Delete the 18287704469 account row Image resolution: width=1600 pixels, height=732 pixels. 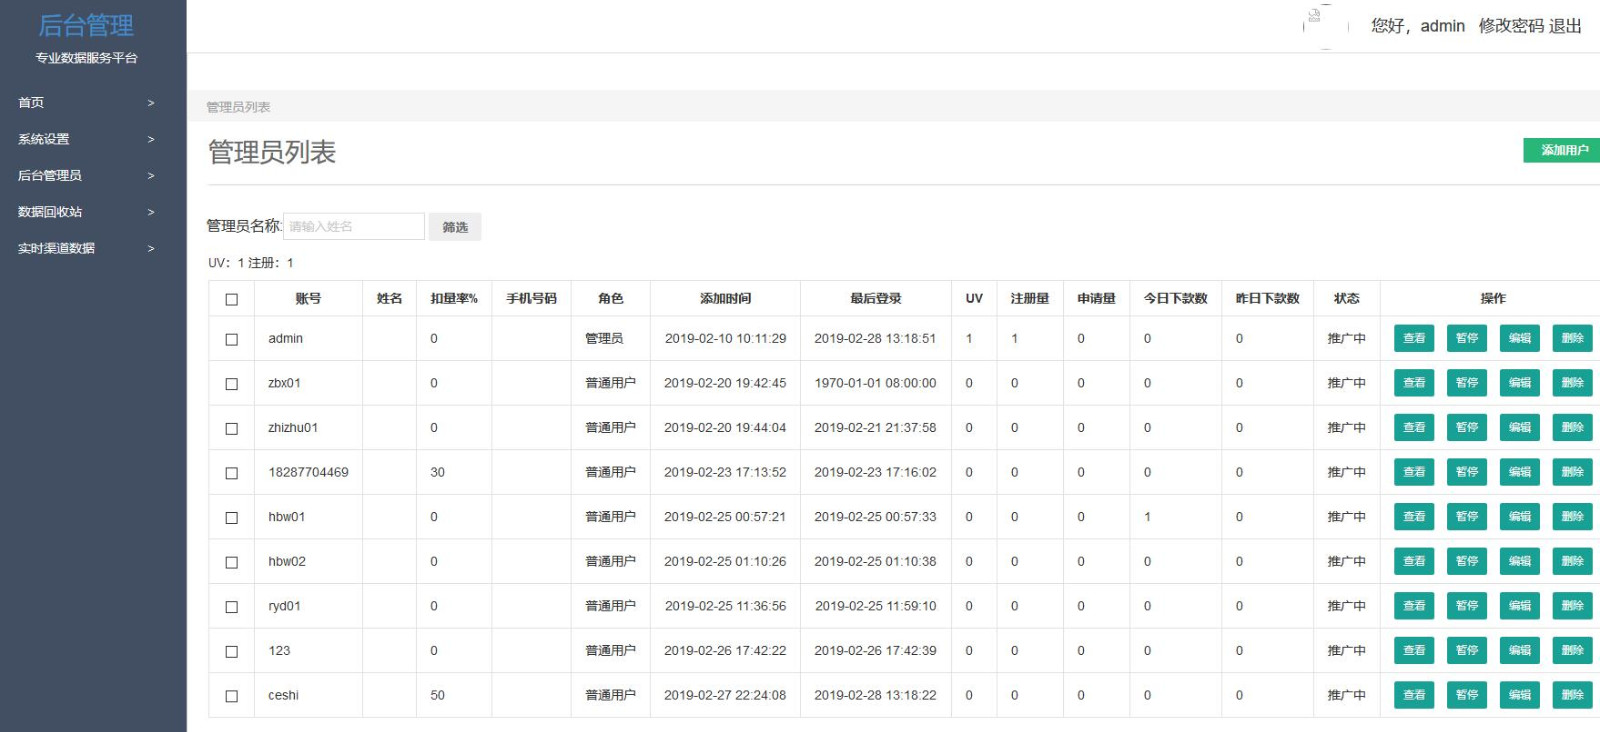(x=1572, y=472)
